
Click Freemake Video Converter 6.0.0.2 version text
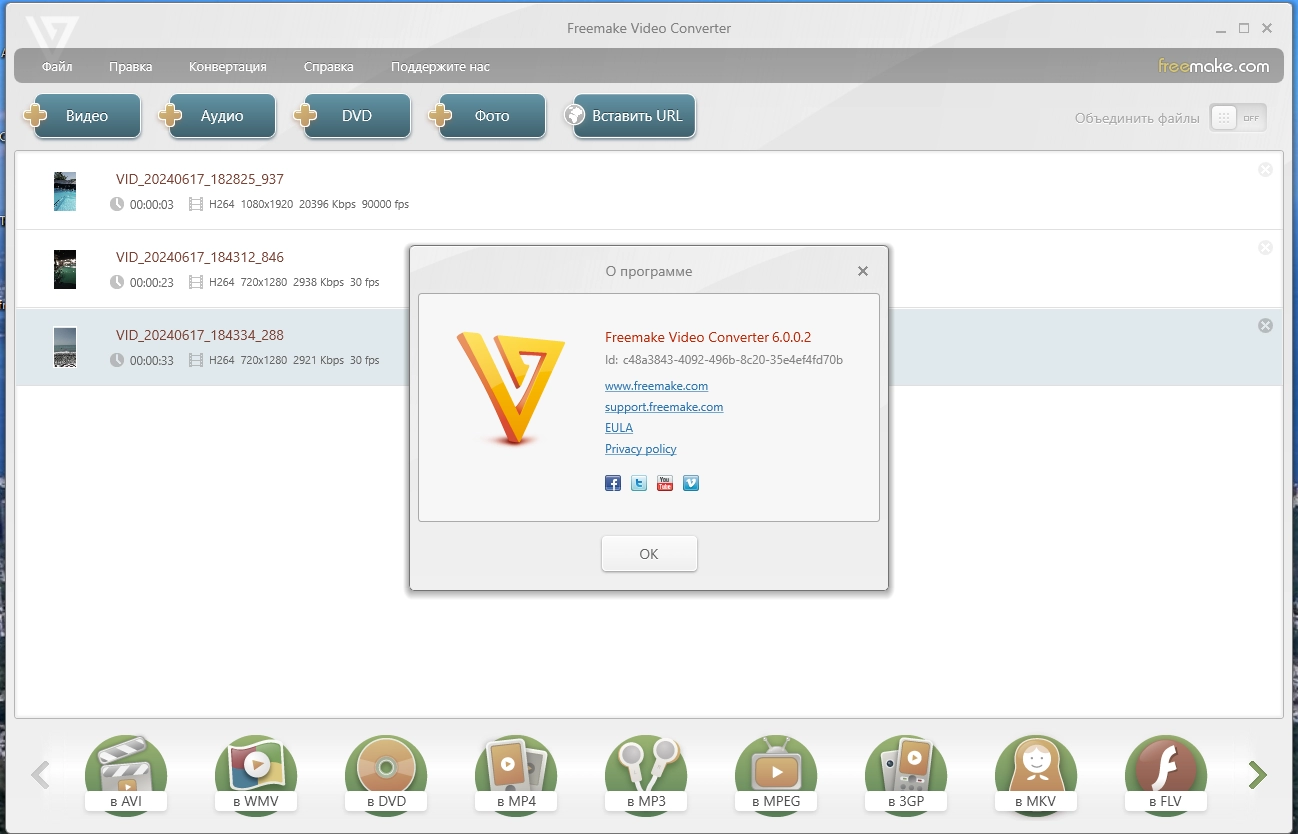708,337
